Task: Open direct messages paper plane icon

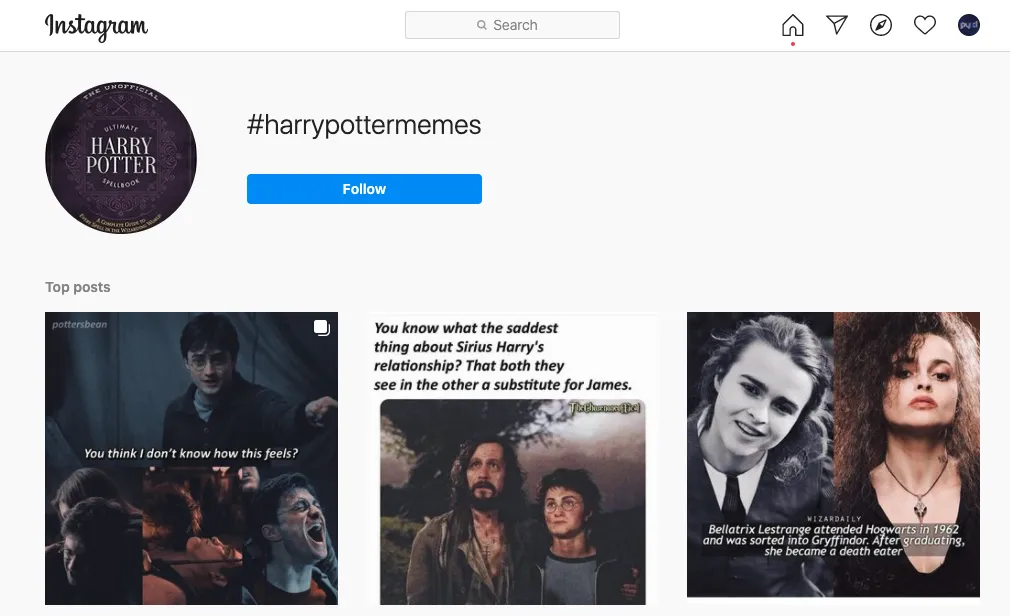Action: click(x=837, y=25)
